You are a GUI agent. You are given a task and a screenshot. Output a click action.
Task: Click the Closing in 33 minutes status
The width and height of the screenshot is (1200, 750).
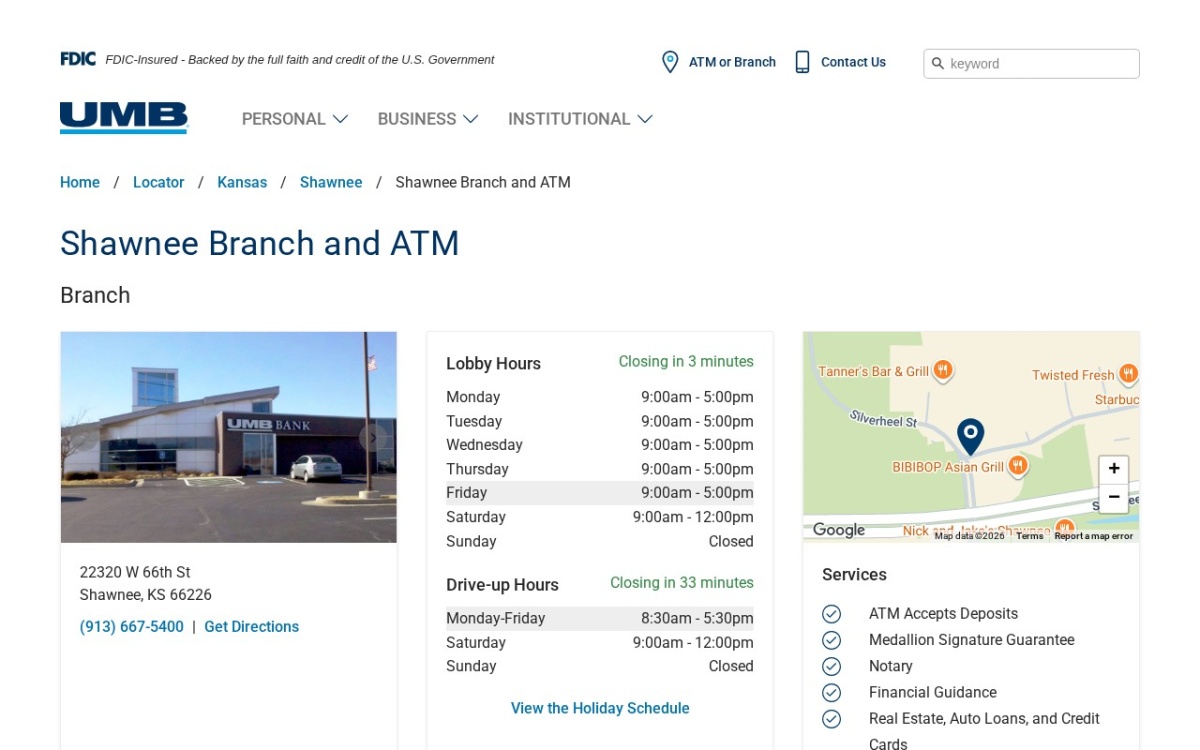pyautogui.click(x=682, y=583)
